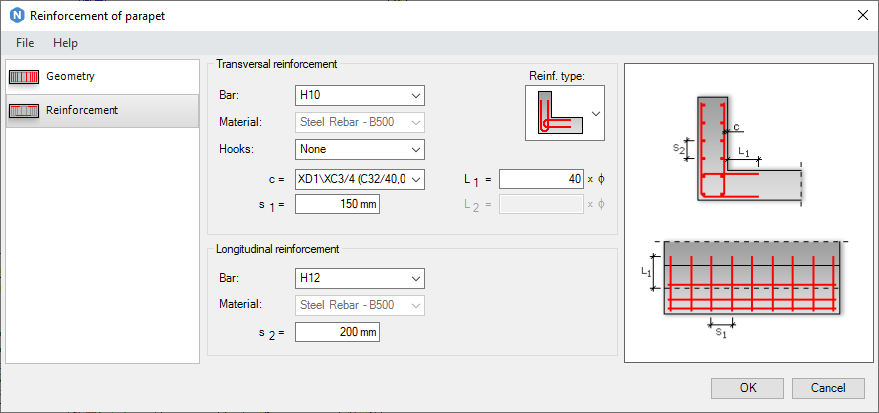Click the Reinforcement section icon
The image size is (879, 413).
[x=24, y=110]
